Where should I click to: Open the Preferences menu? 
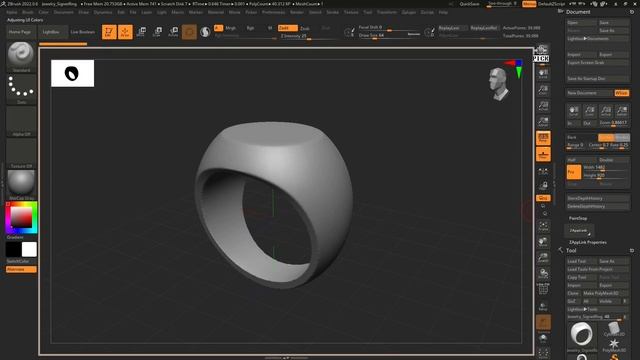coord(273,12)
